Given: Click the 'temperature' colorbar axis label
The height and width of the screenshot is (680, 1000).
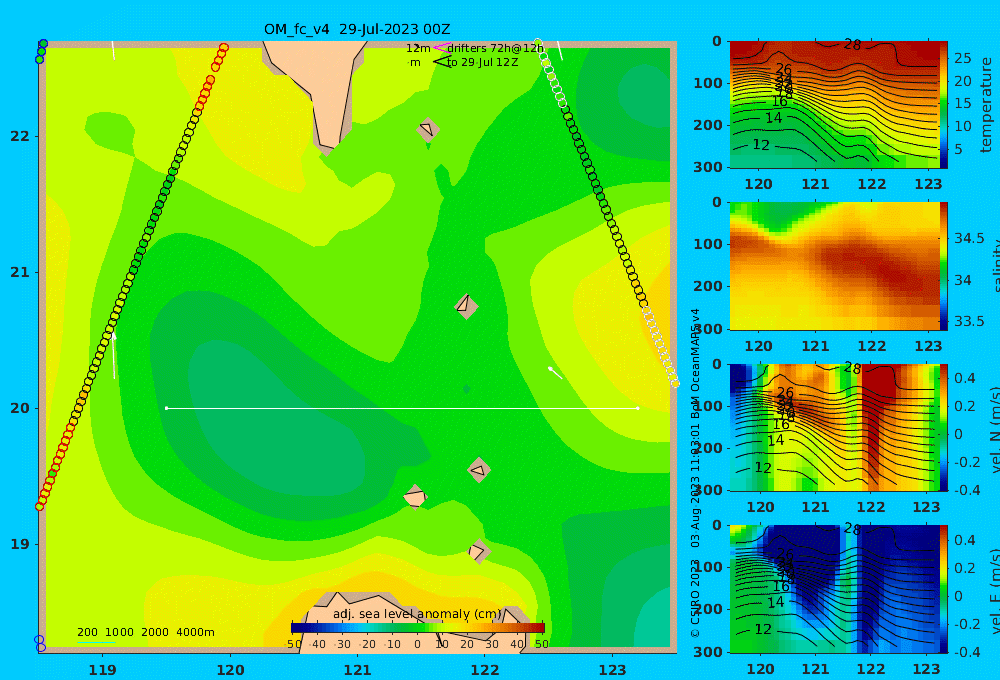Looking at the screenshot, I should (x=986, y=105).
